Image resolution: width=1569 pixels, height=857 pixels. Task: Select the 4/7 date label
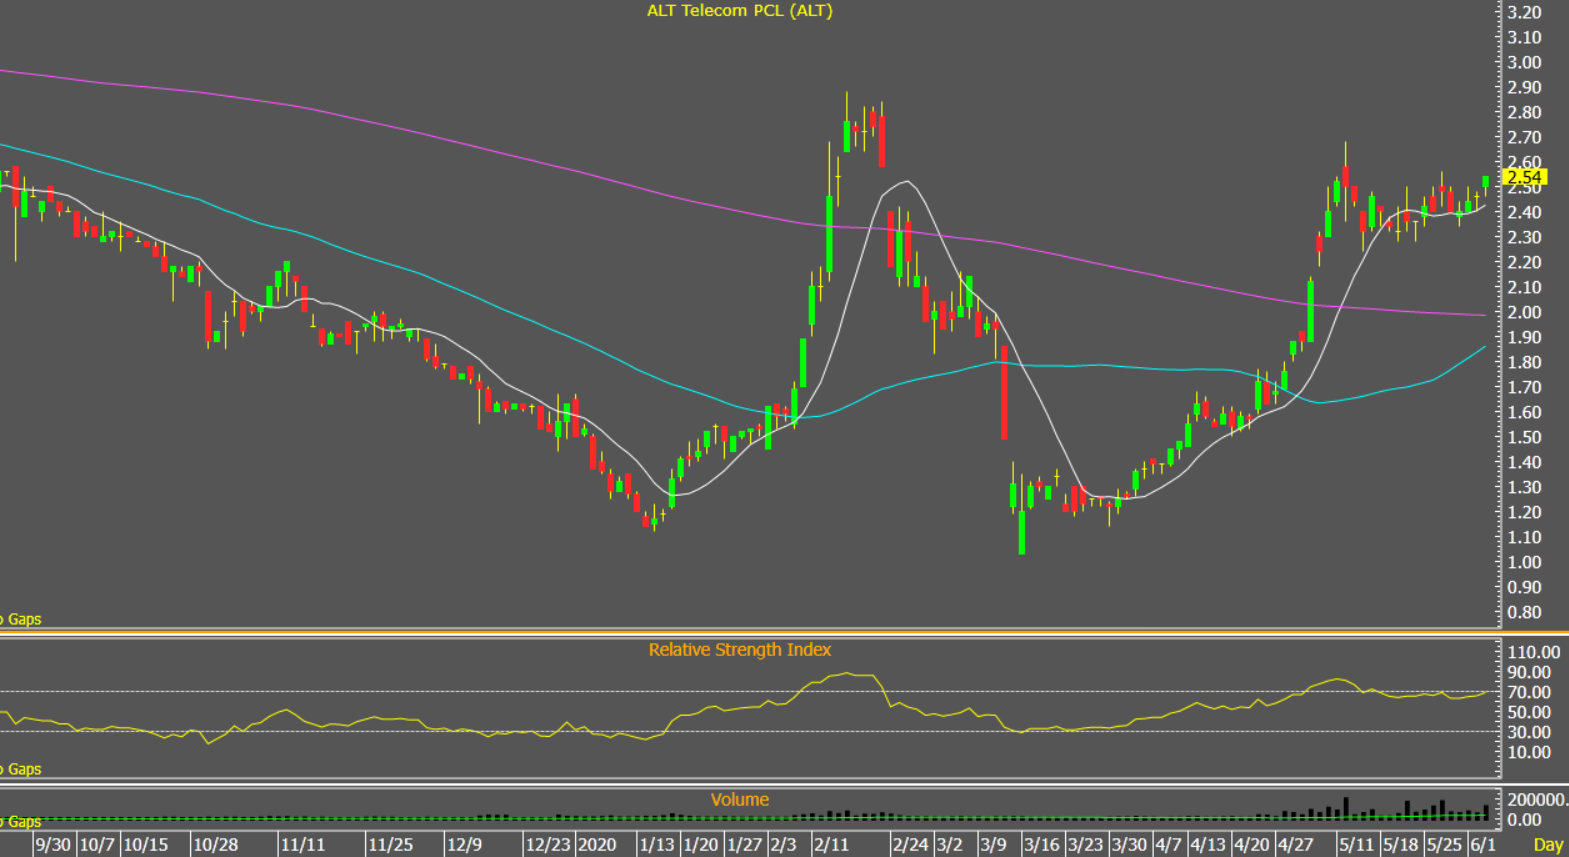tap(1169, 845)
